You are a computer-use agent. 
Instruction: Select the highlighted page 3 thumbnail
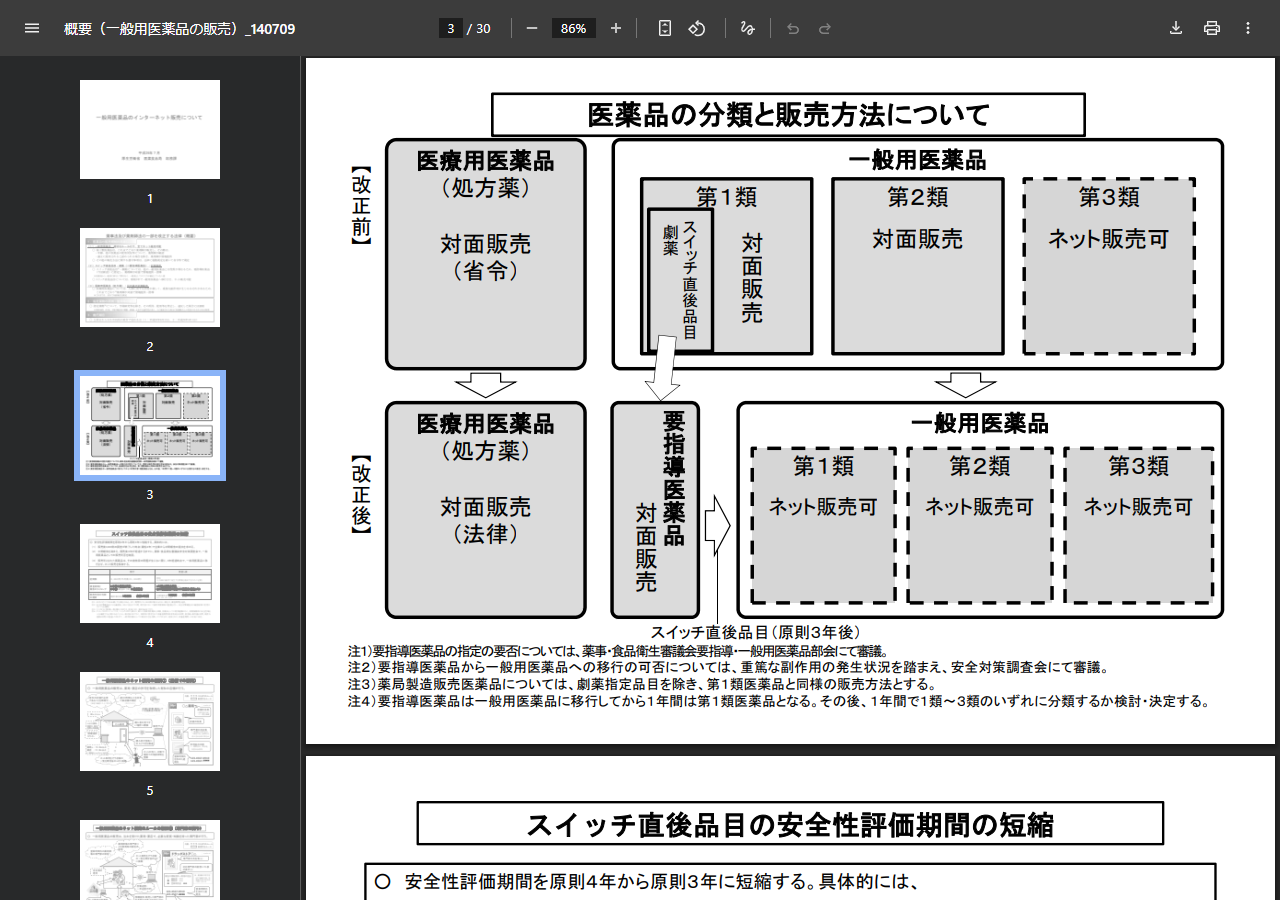(x=150, y=426)
